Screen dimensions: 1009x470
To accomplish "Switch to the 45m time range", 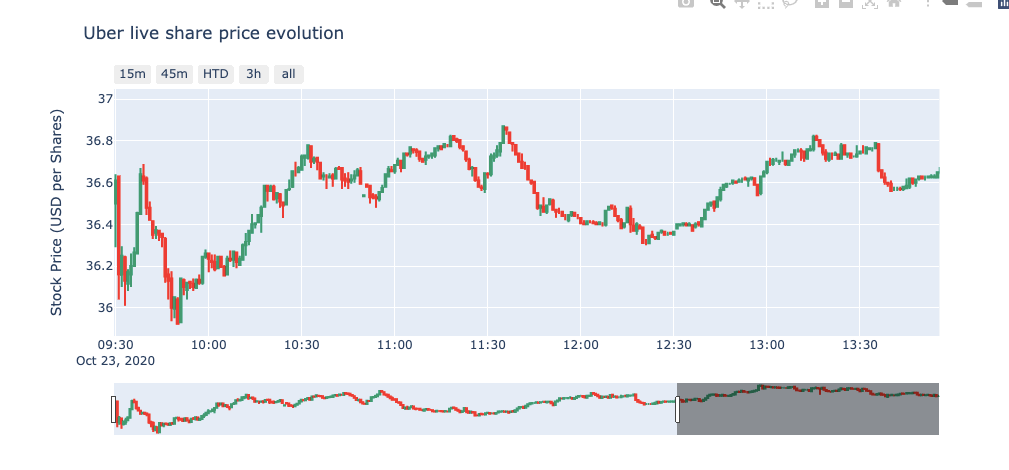I will pyautogui.click(x=174, y=74).
